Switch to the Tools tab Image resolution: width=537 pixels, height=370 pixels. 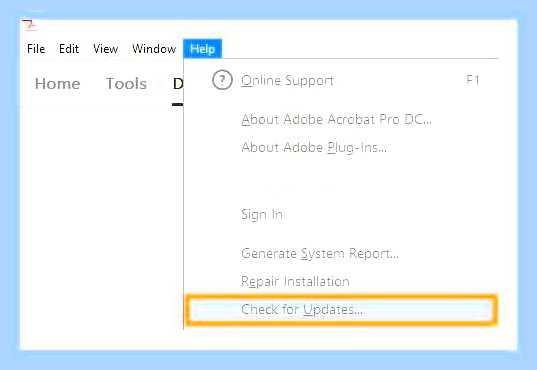[126, 84]
